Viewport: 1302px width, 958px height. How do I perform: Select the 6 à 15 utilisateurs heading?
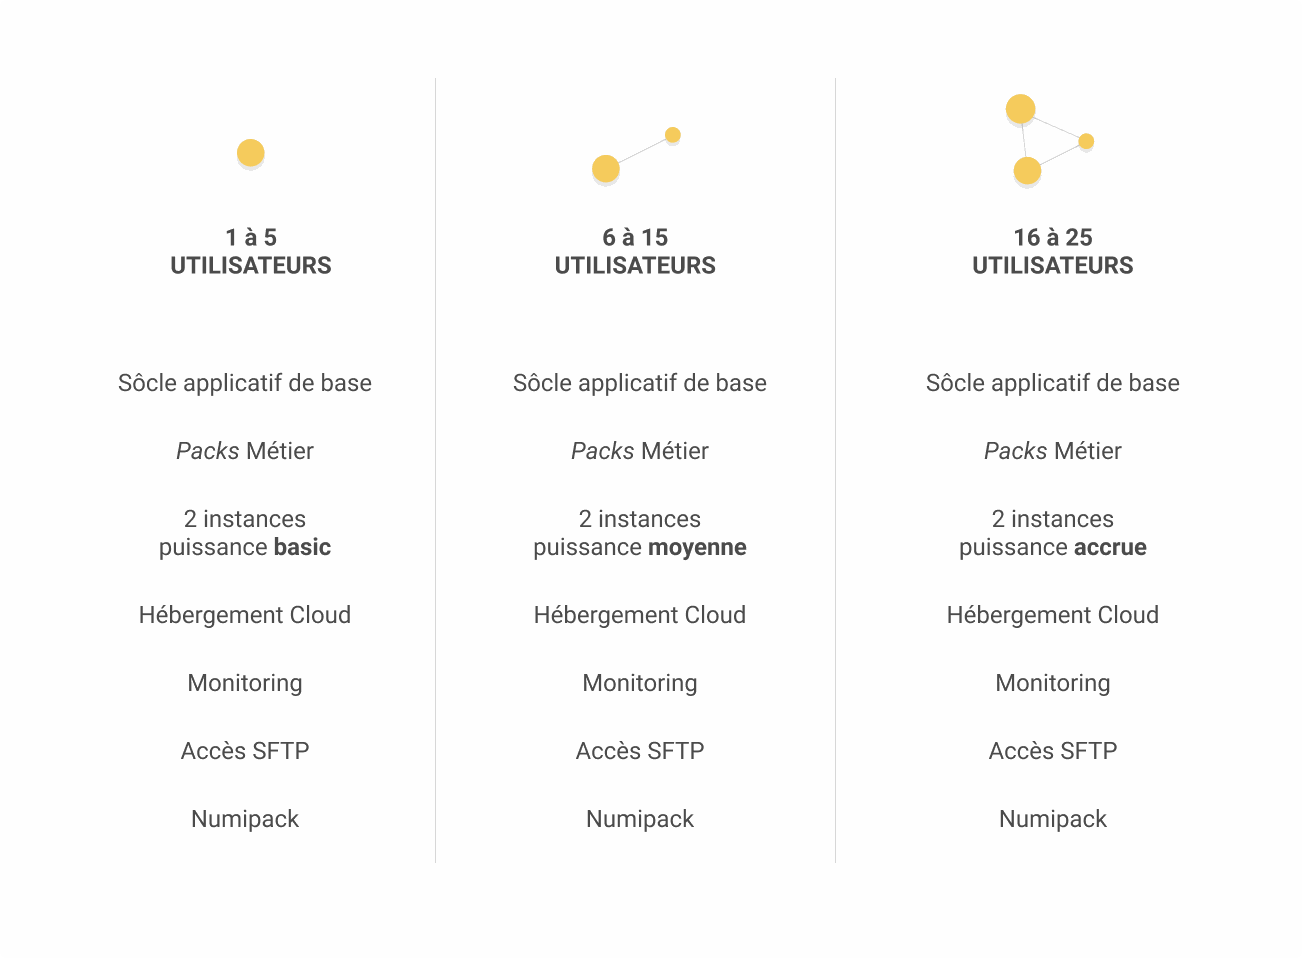coord(635,251)
